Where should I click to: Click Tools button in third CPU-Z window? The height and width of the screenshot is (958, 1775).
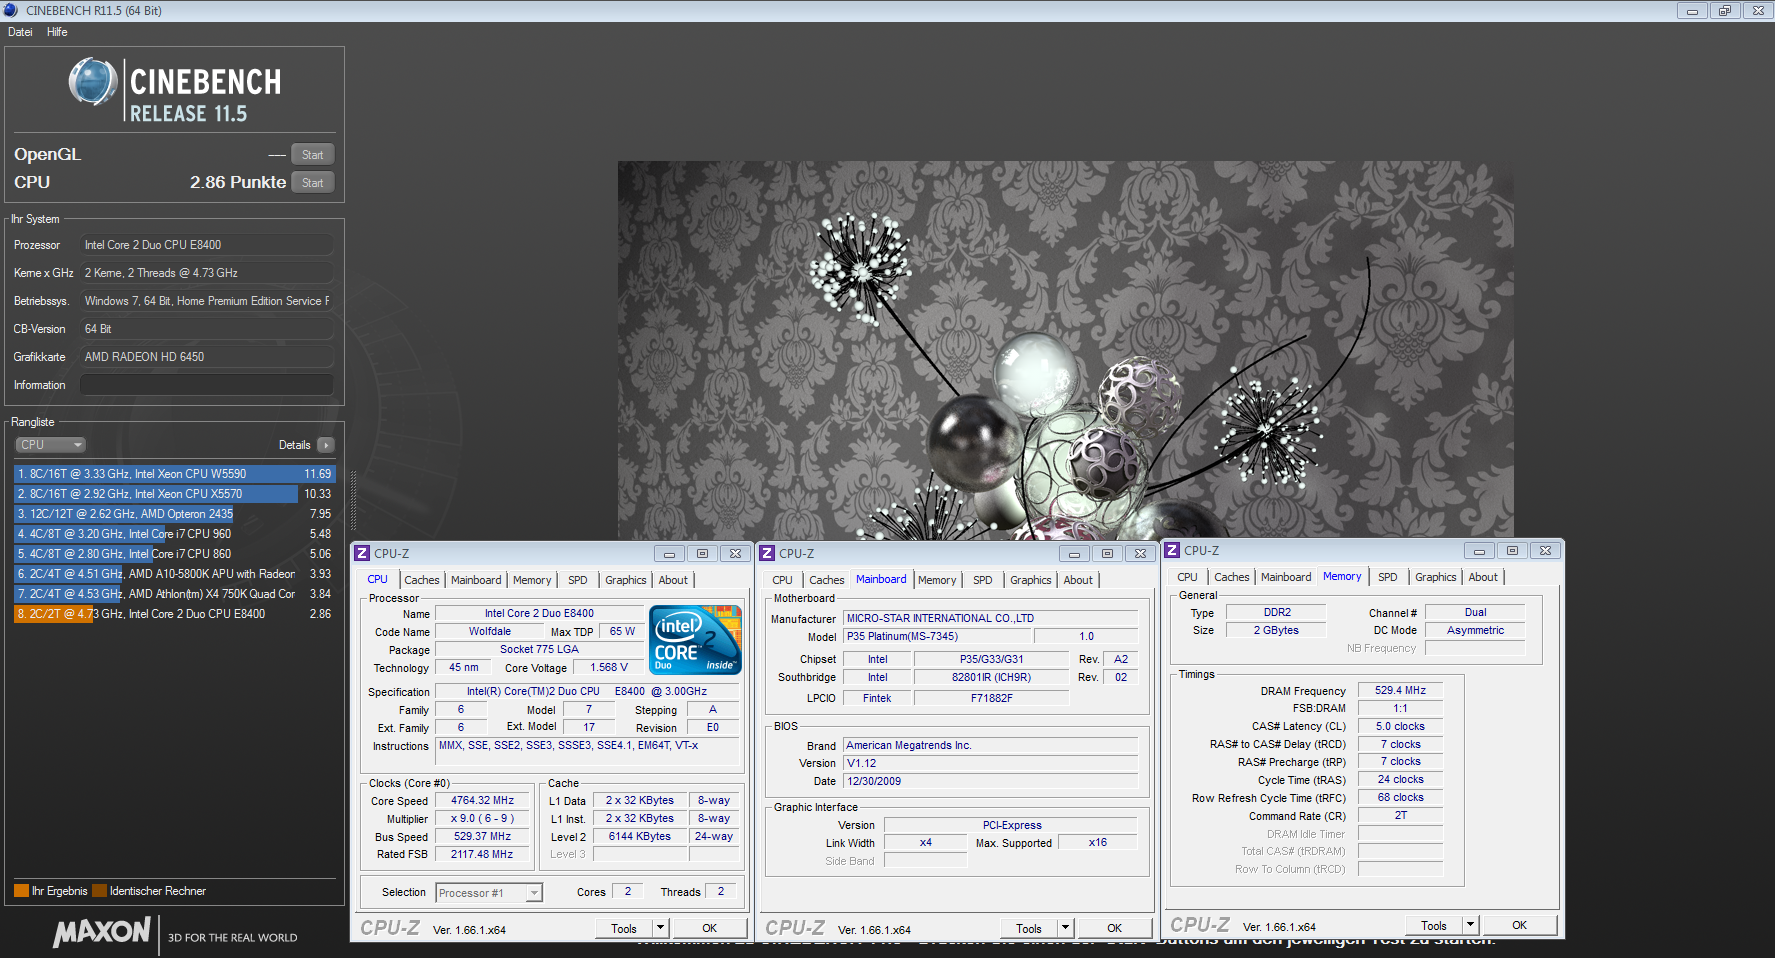pyautogui.click(x=1434, y=926)
